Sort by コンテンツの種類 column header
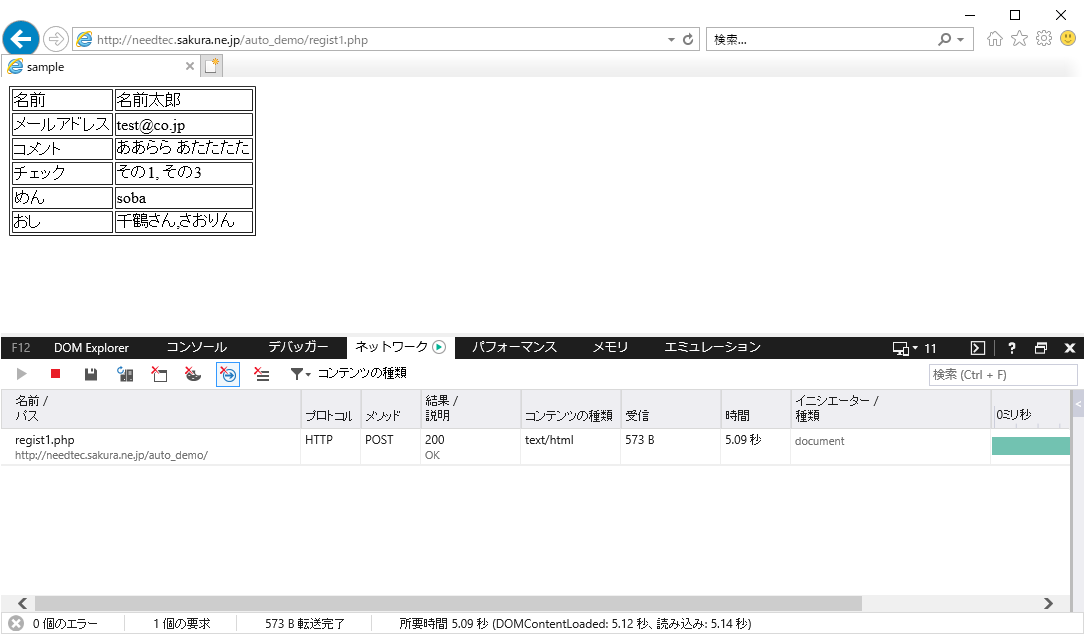1085x635 pixels. 571,409
